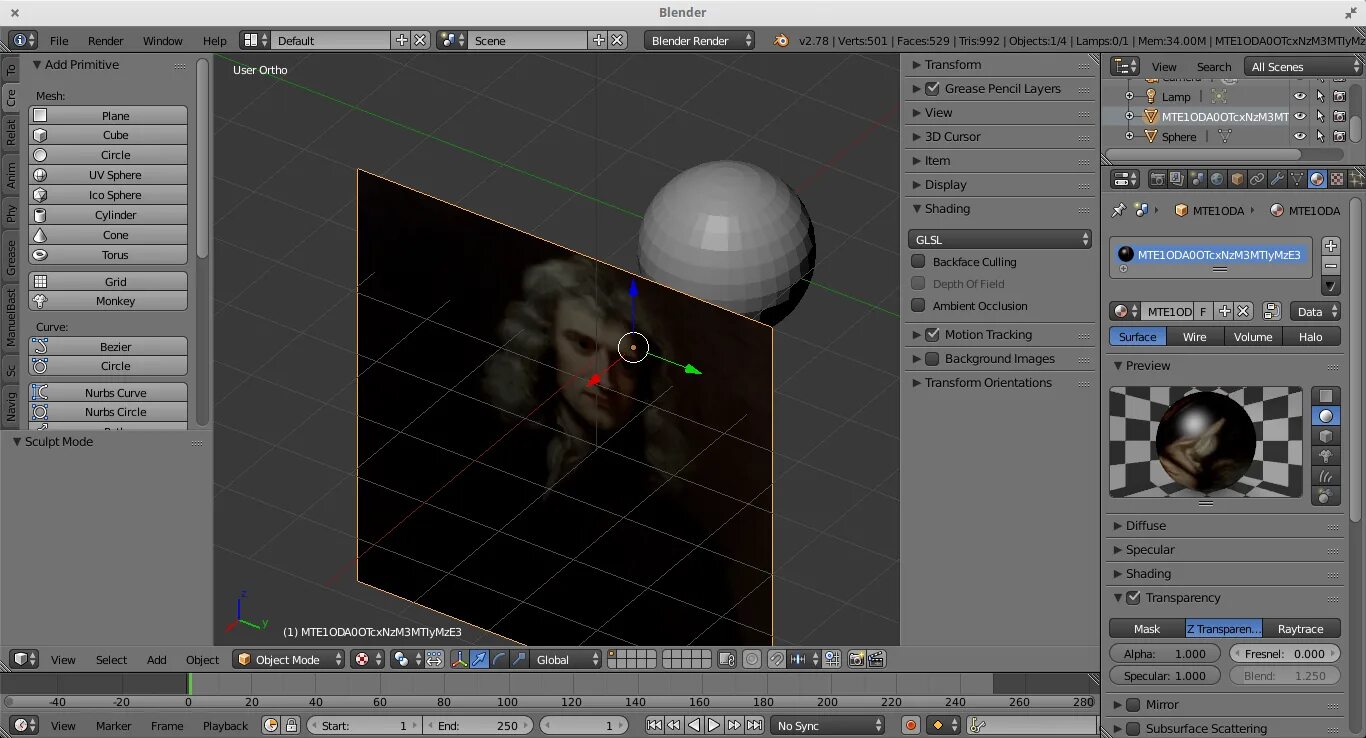1366x738 pixels.
Task: Add a material slot with plus button
Action: (1331, 246)
